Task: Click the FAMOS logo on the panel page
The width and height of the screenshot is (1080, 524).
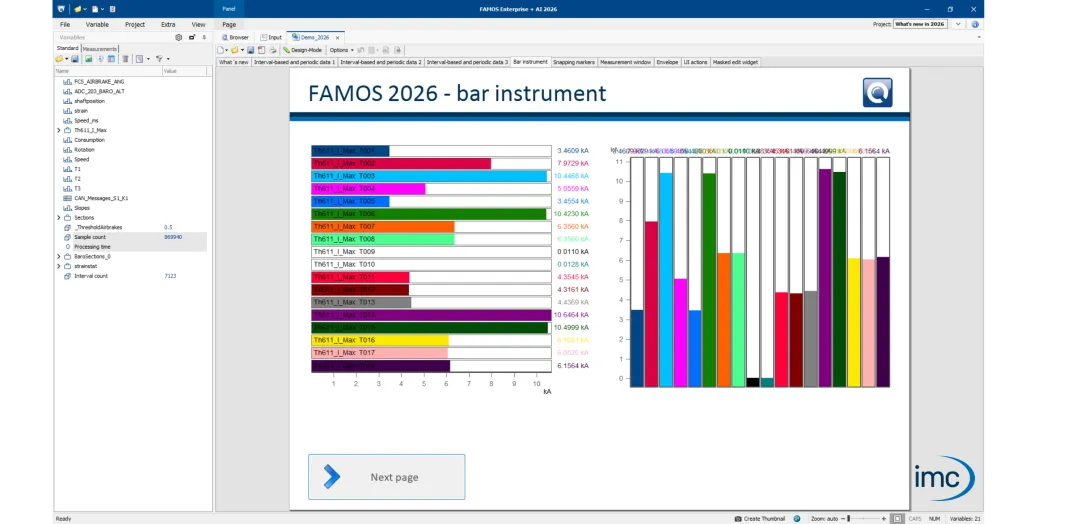Action: 878,92
